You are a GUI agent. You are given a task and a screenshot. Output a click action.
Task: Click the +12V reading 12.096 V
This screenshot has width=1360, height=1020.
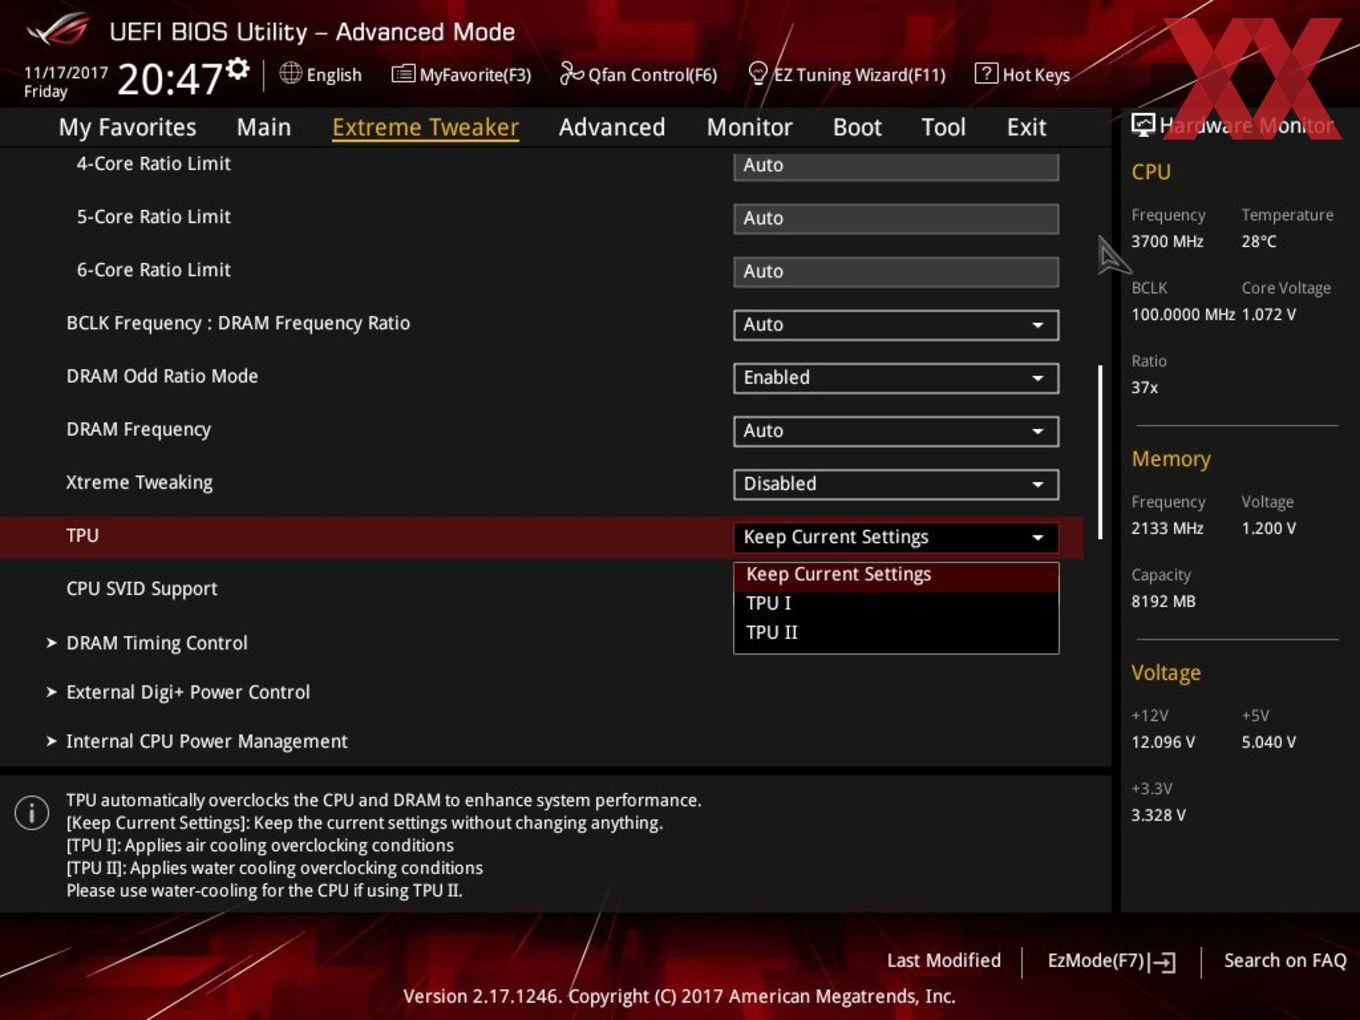pyautogui.click(x=1163, y=742)
